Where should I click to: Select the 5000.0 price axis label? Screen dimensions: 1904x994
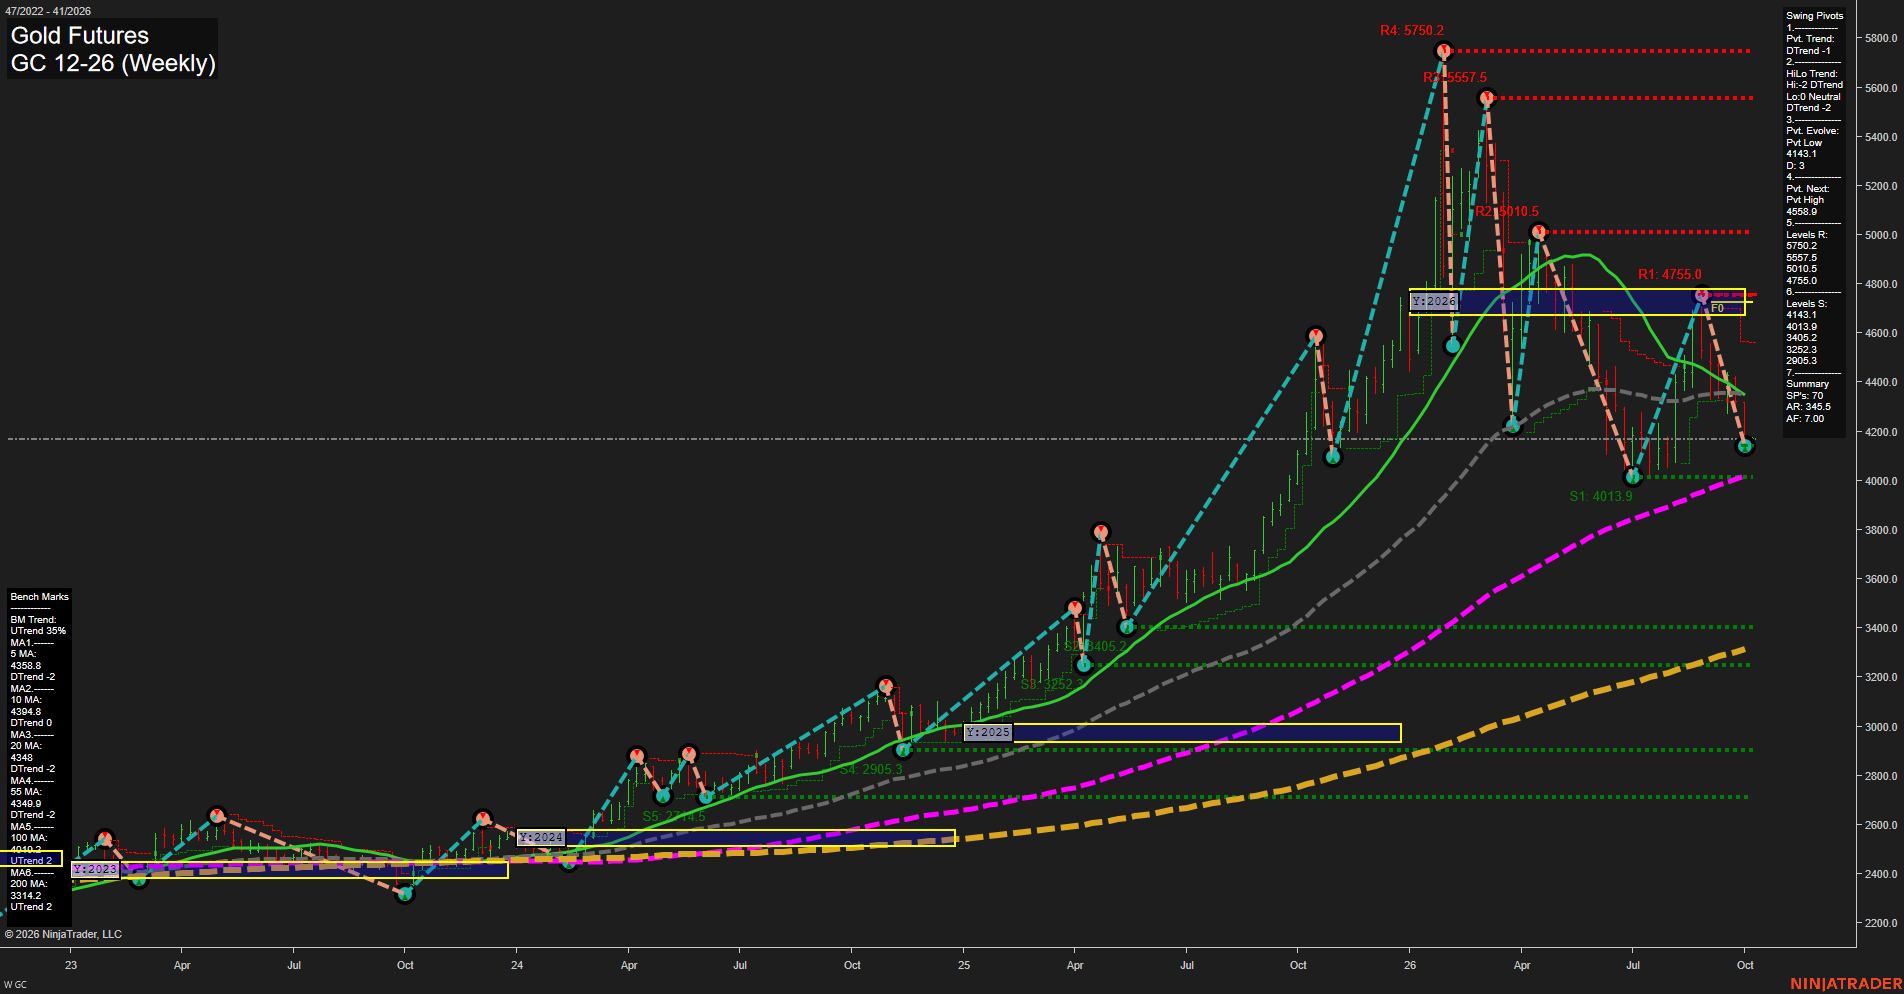pyautogui.click(x=1880, y=235)
